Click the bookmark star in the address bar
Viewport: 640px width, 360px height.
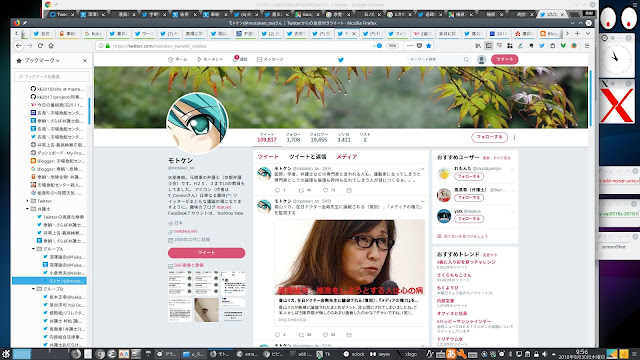(x=429, y=46)
